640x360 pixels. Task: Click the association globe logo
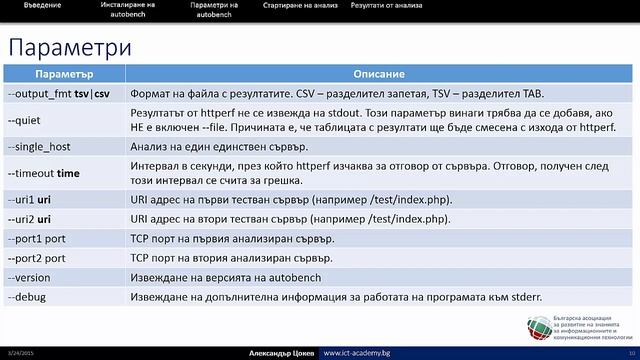tap(539, 328)
